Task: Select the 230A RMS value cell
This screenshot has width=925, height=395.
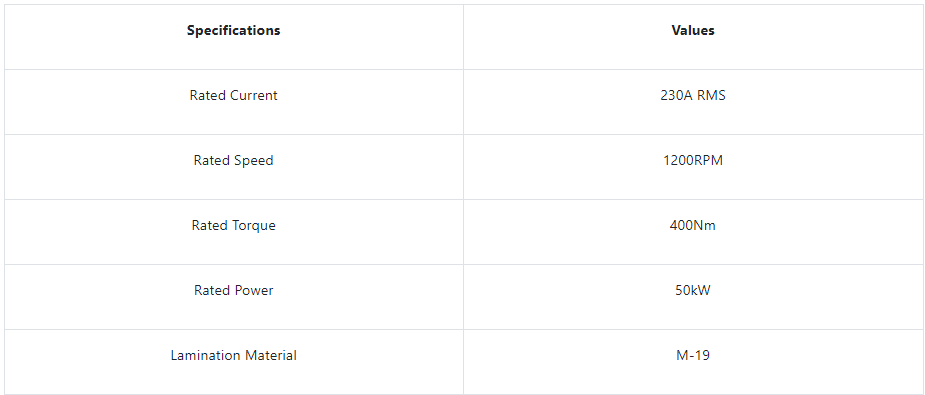Action: [693, 96]
